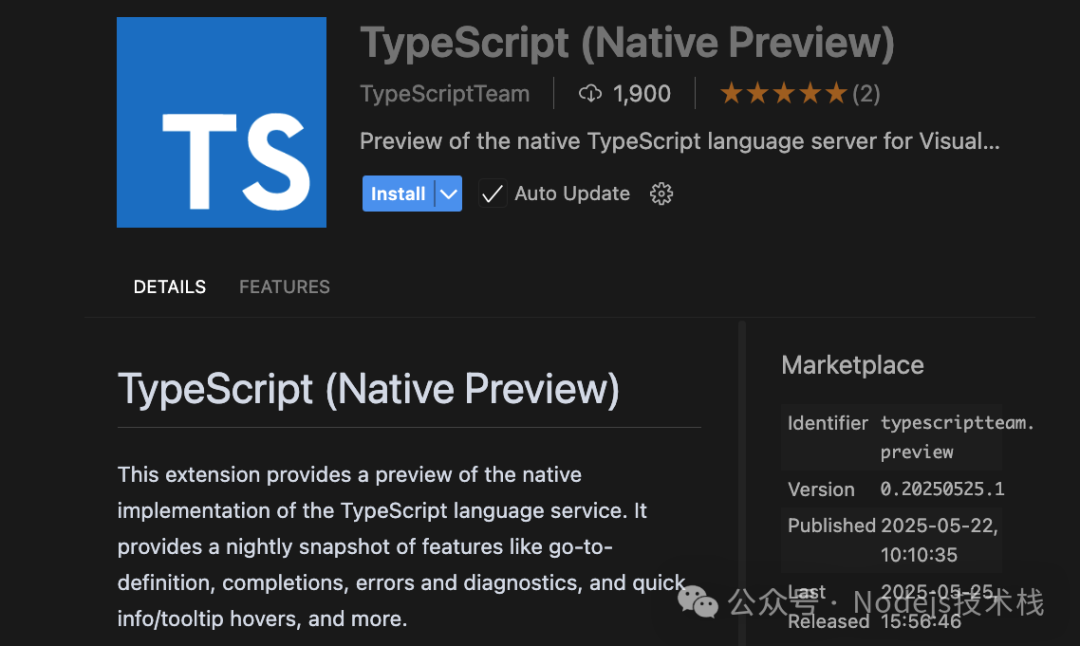Image resolution: width=1080 pixels, height=646 pixels.
Task: Click the extension title at the top
Action: coord(627,43)
